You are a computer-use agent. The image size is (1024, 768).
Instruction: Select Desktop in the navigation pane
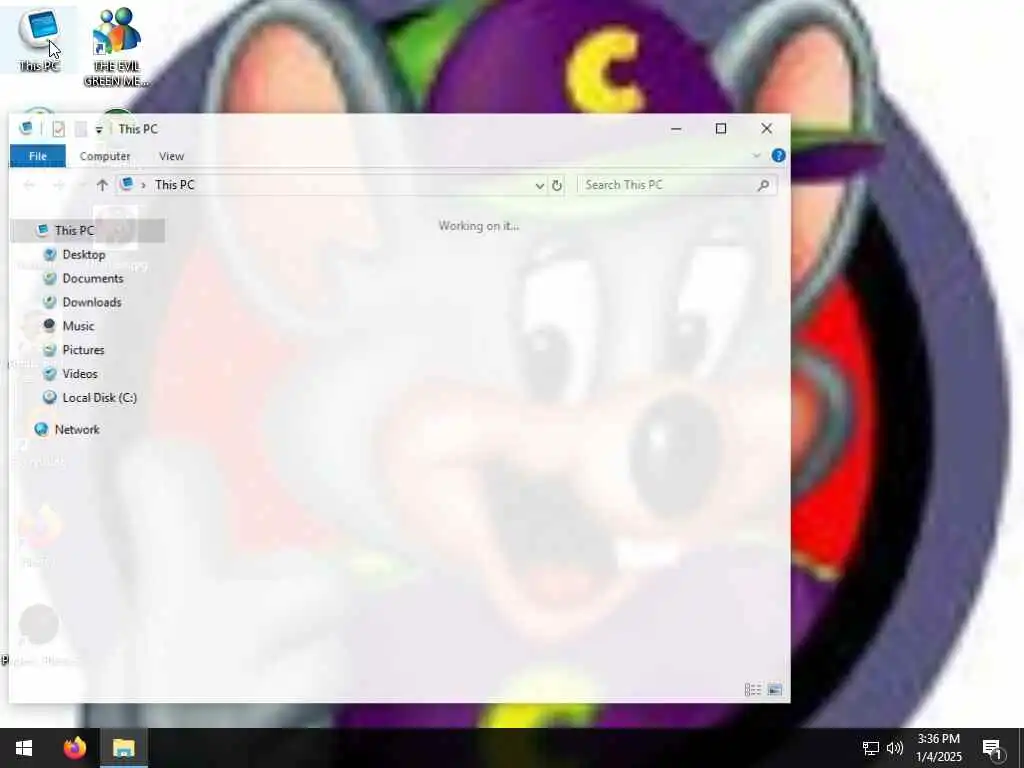[84, 255]
